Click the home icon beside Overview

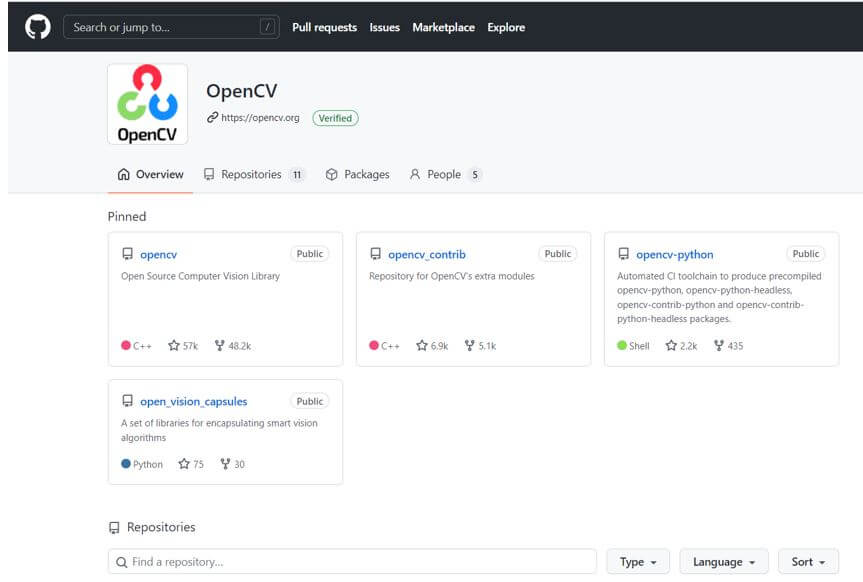[x=124, y=174]
